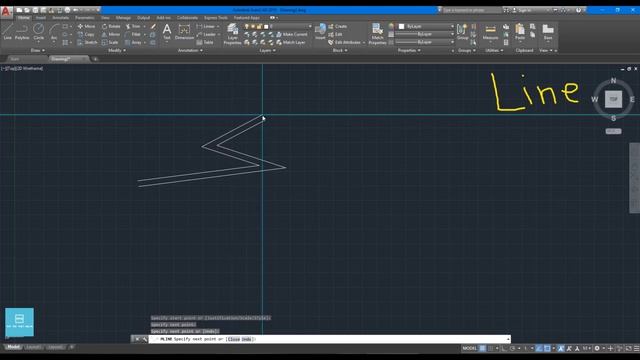Expand the Layers panel dropdown
Screen dimensions: 640x360
click(267, 50)
